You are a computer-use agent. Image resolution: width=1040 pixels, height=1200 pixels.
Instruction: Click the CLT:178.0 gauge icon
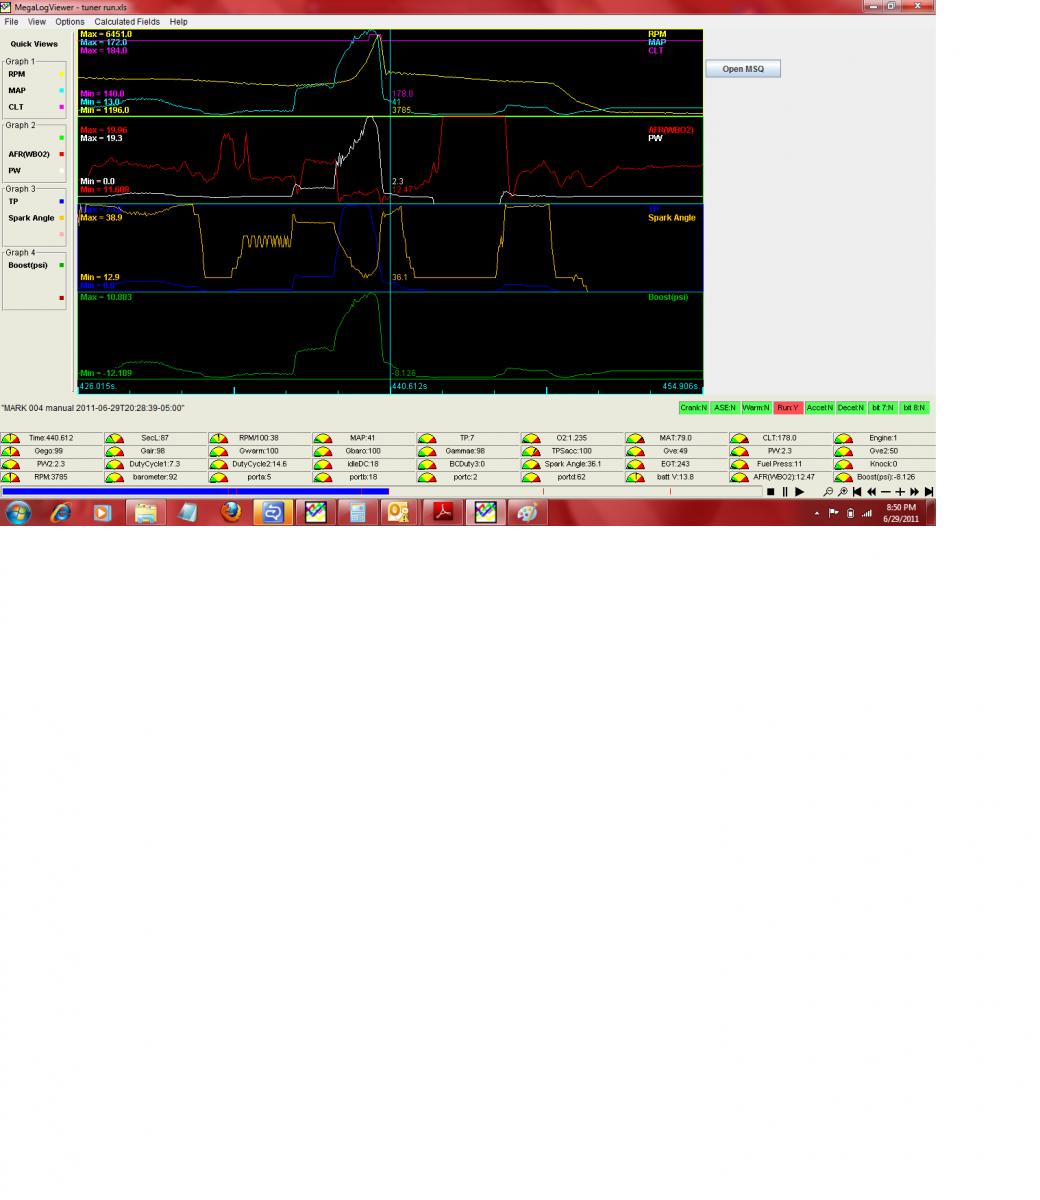pos(738,438)
